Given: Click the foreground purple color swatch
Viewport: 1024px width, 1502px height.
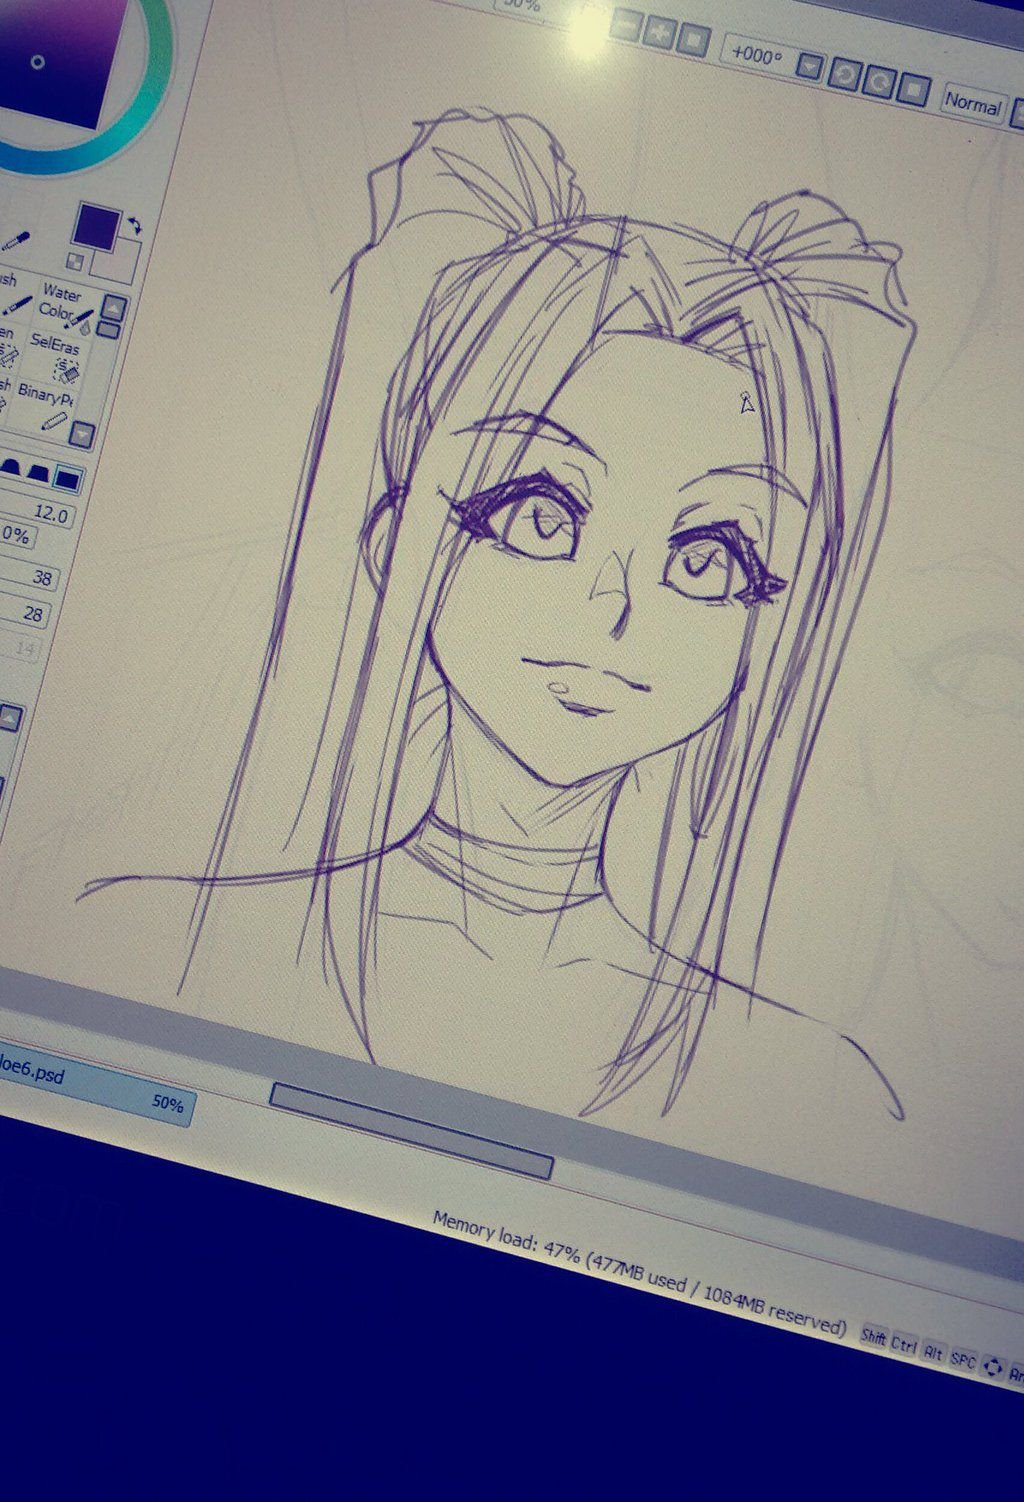Looking at the screenshot, I should click(97, 227).
